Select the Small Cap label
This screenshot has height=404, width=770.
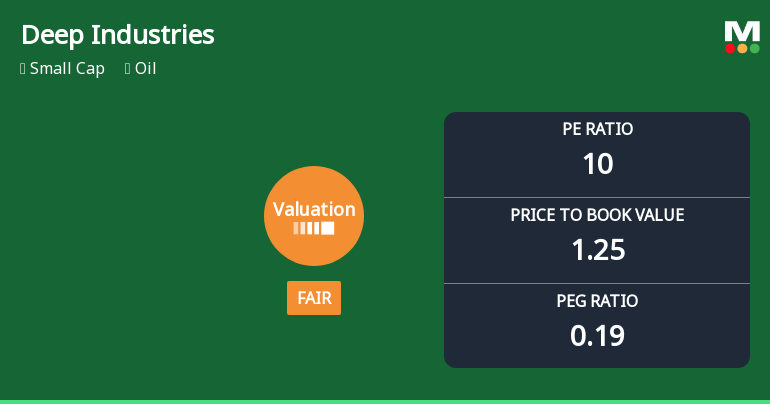[x=67, y=69]
